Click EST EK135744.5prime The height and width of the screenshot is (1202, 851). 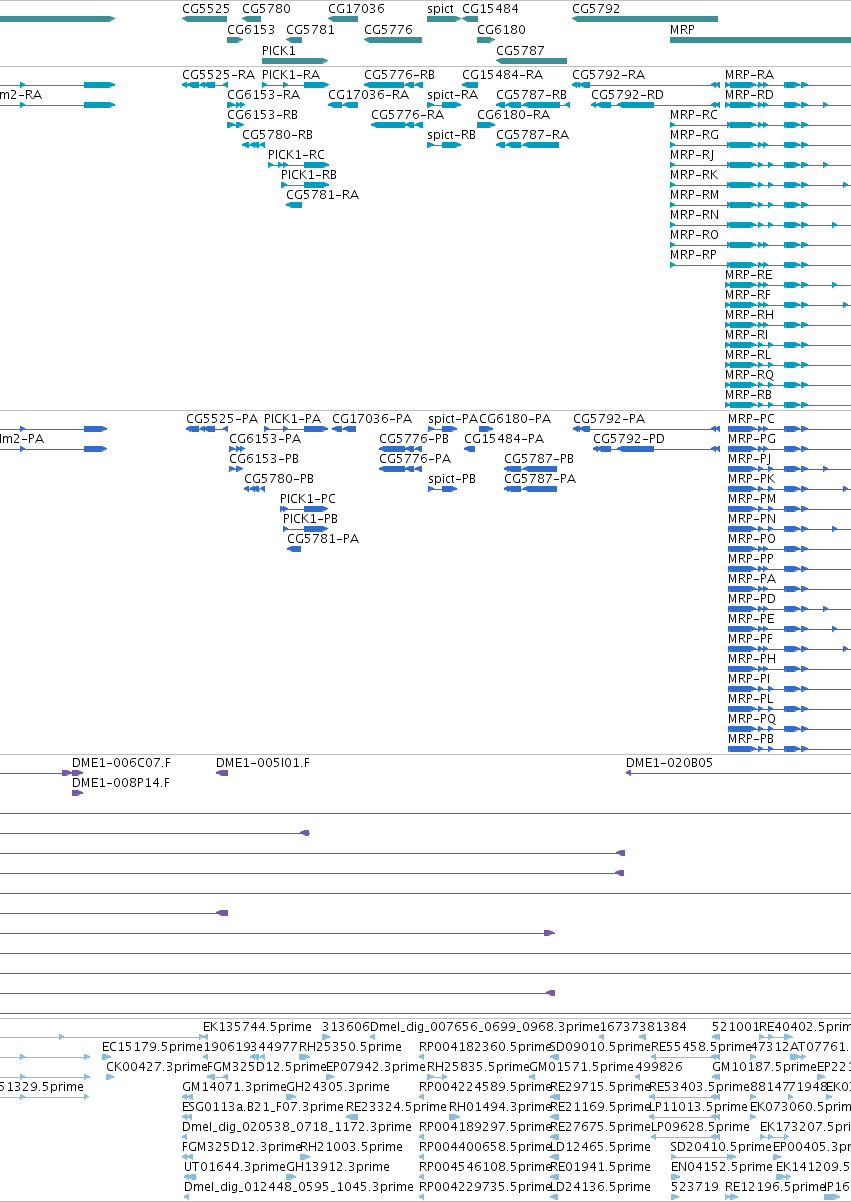(258, 1027)
